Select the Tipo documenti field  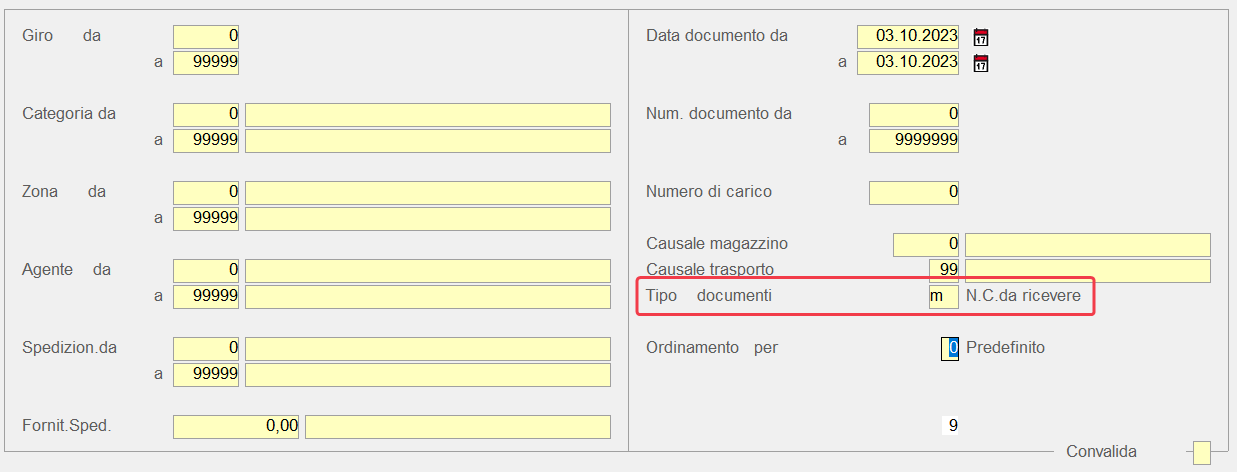coord(943,297)
